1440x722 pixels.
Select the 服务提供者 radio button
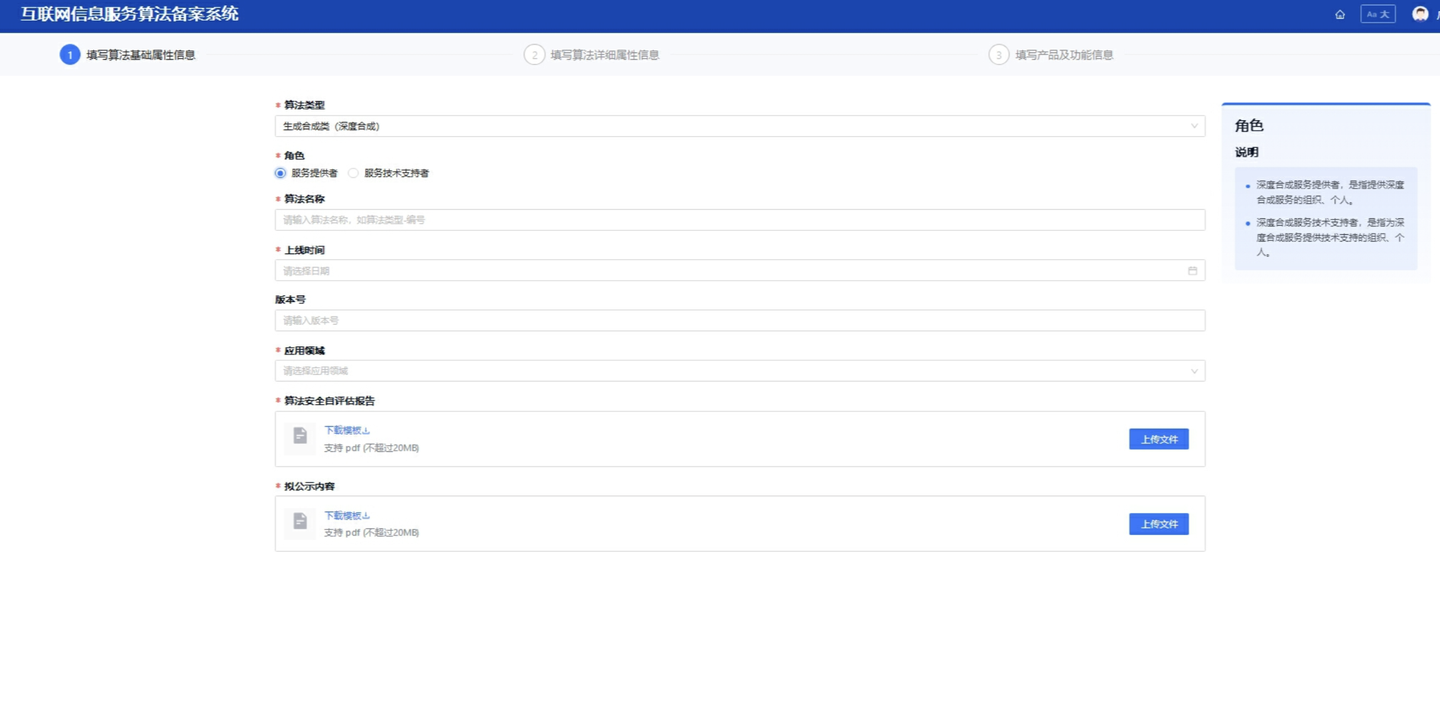(281, 174)
